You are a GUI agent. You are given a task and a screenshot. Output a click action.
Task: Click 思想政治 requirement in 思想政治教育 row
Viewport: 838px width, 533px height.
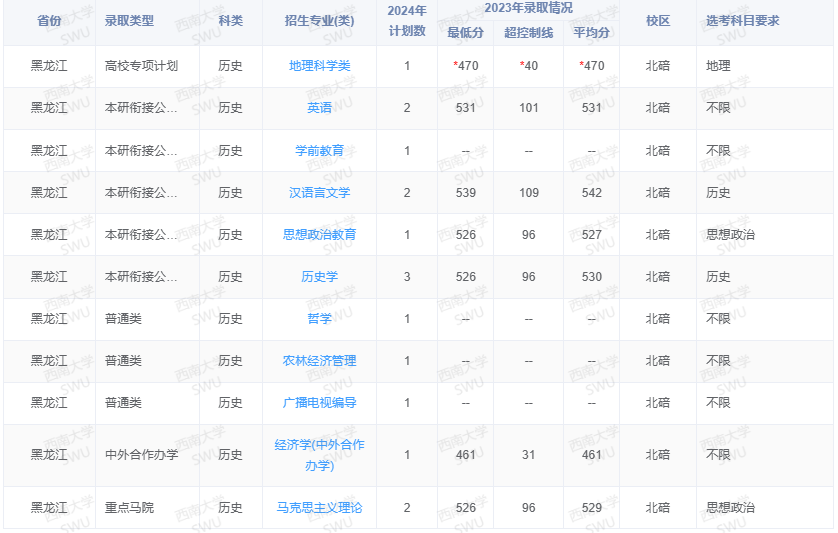pyautogui.click(x=731, y=235)
